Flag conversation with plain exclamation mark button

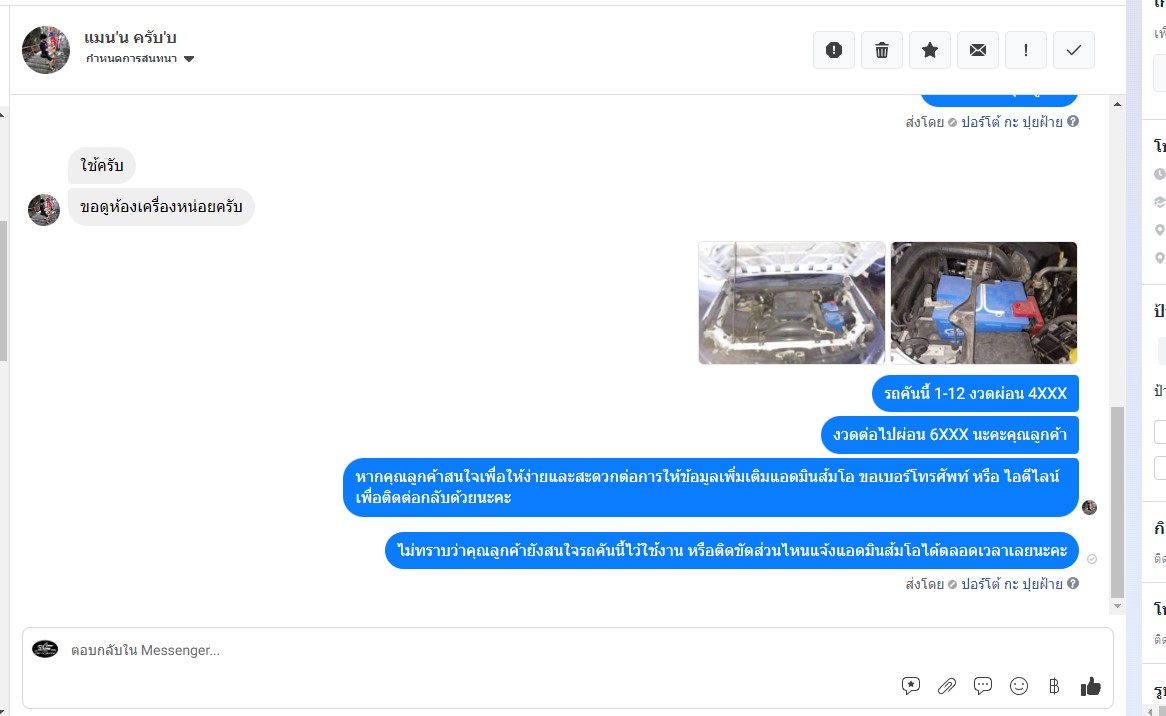coord(1025,50)
